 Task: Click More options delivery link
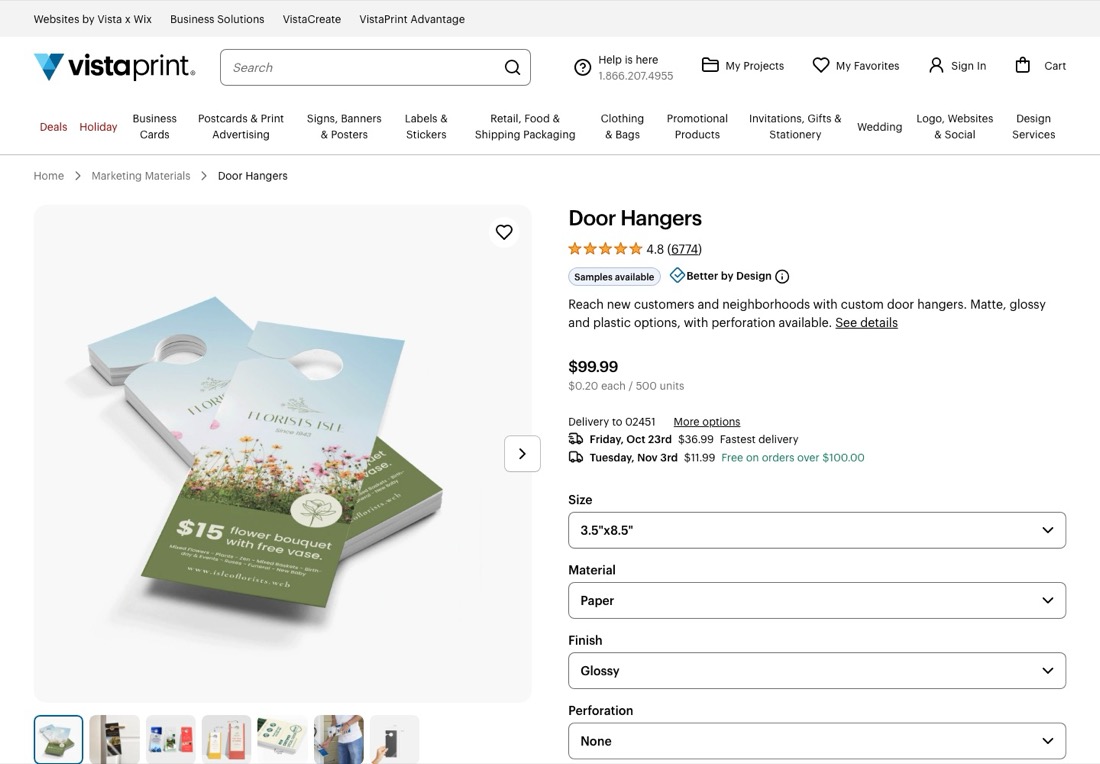[706, 422]
